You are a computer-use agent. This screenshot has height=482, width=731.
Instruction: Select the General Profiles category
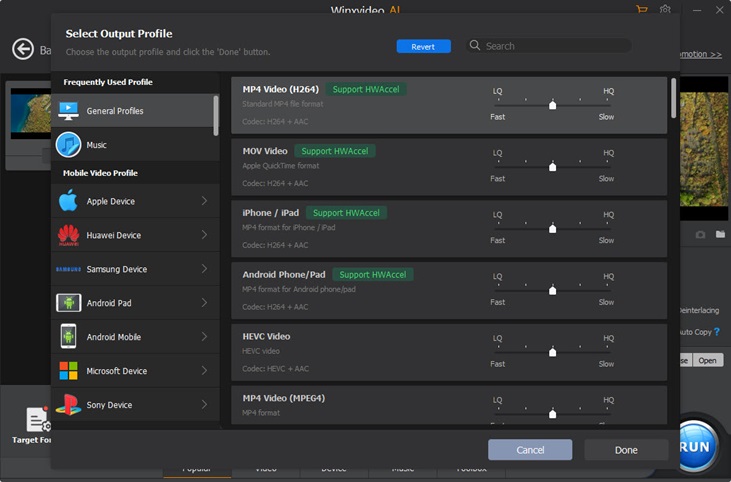coord(132,111)
